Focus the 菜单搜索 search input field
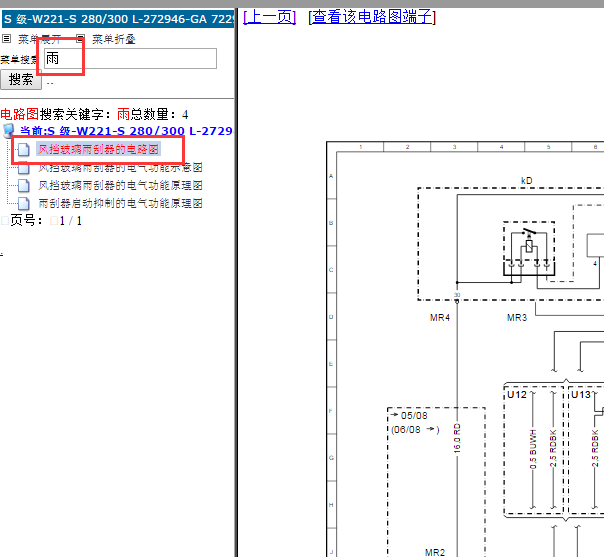The height and width of the screenshot is (557, 604). (x=130, y=59)
